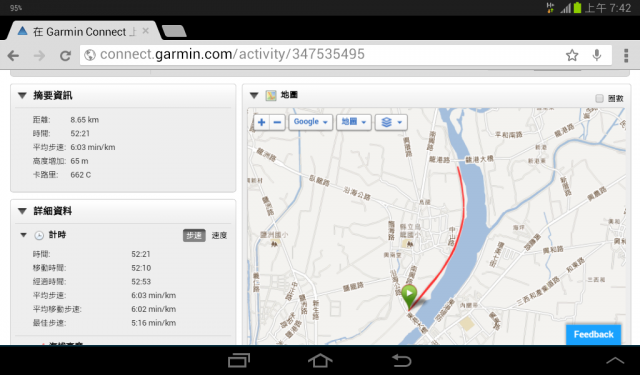Switch to 速度 view
640x375 pixels.
tap(219, 235)
